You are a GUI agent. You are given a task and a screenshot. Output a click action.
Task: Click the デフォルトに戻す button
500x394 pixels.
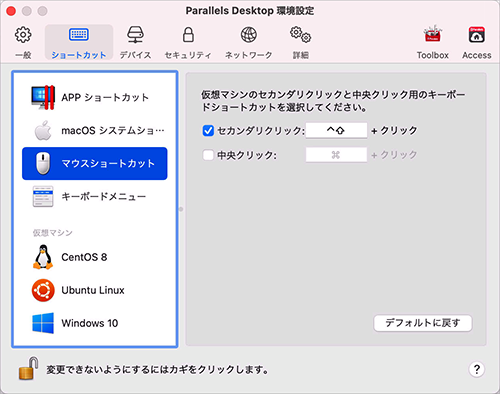pos(423,323)
